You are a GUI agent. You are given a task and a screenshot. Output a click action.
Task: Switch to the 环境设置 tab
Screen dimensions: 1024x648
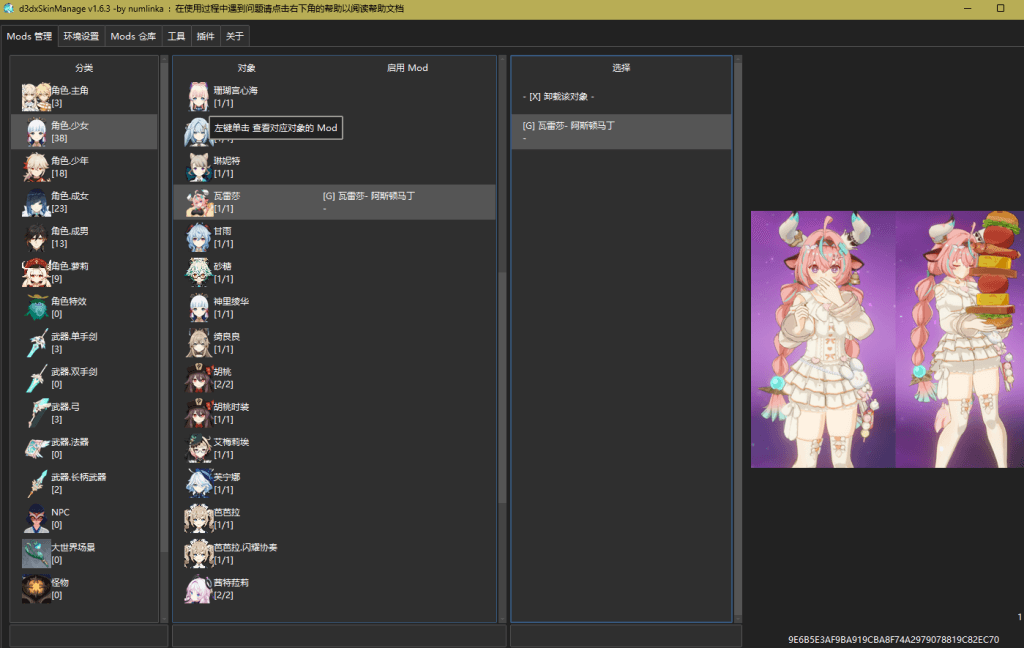81,37
